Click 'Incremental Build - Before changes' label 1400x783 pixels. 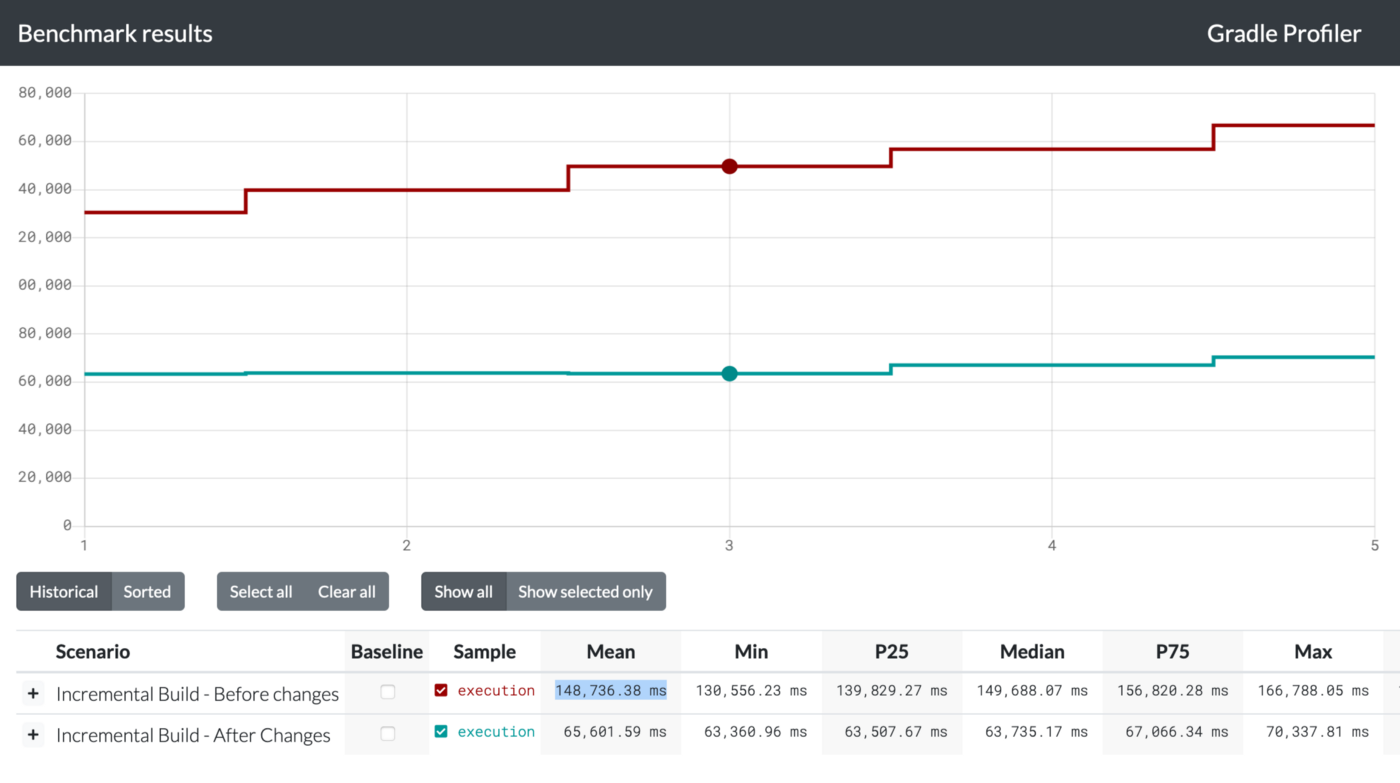[197, 694]
